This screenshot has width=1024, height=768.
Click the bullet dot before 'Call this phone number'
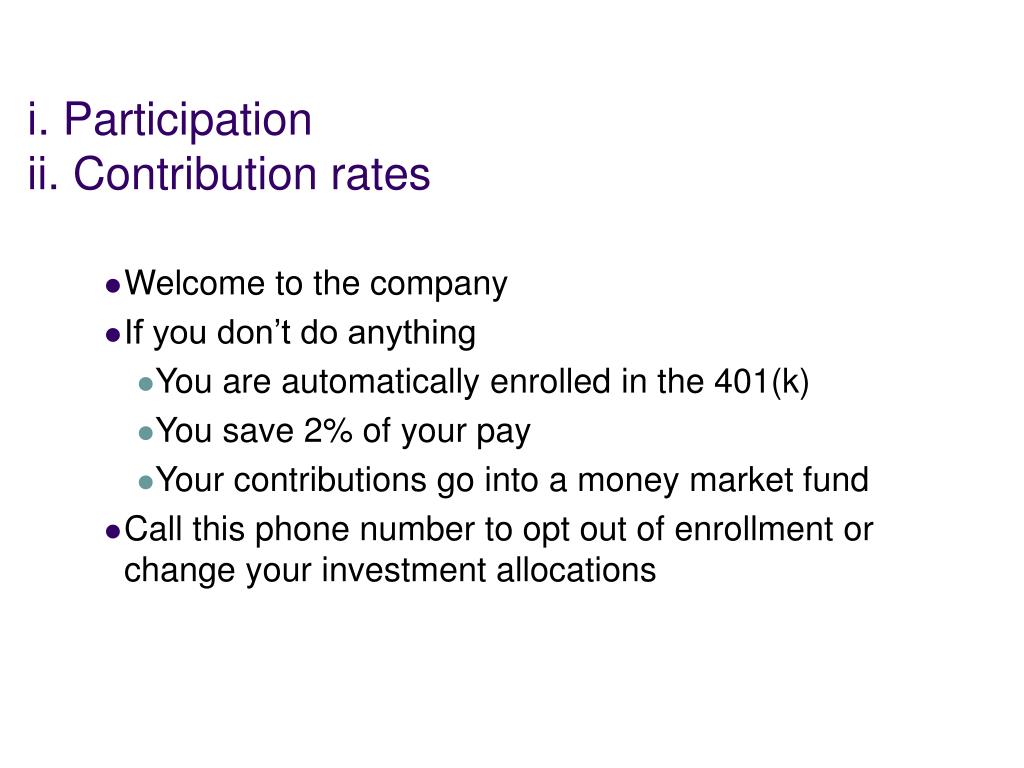tap(113, 532)
